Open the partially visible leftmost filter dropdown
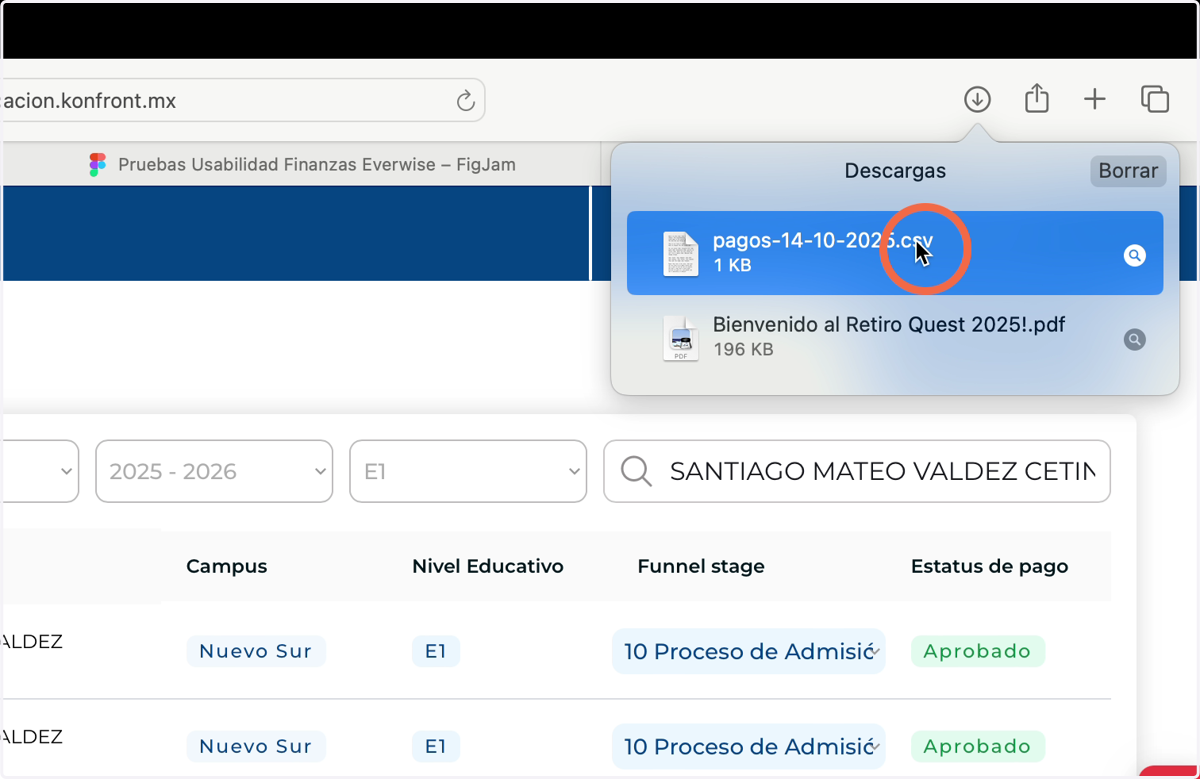Screen dimensions: 1200x779 coord(41,471)
